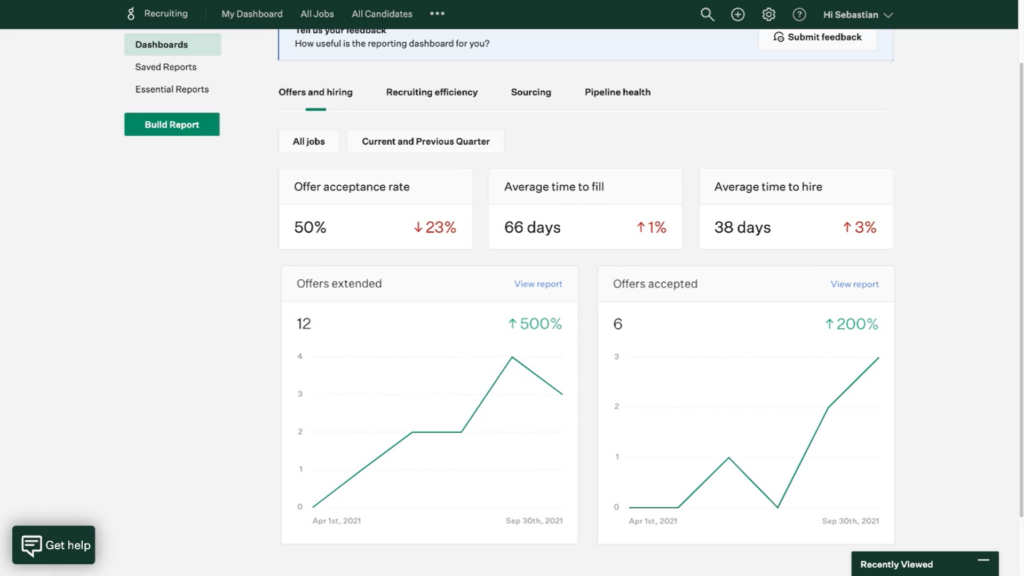Minimize the Recently Viewed panel
This screenshot has height=576, width=1024.
(x=983, y=561)
